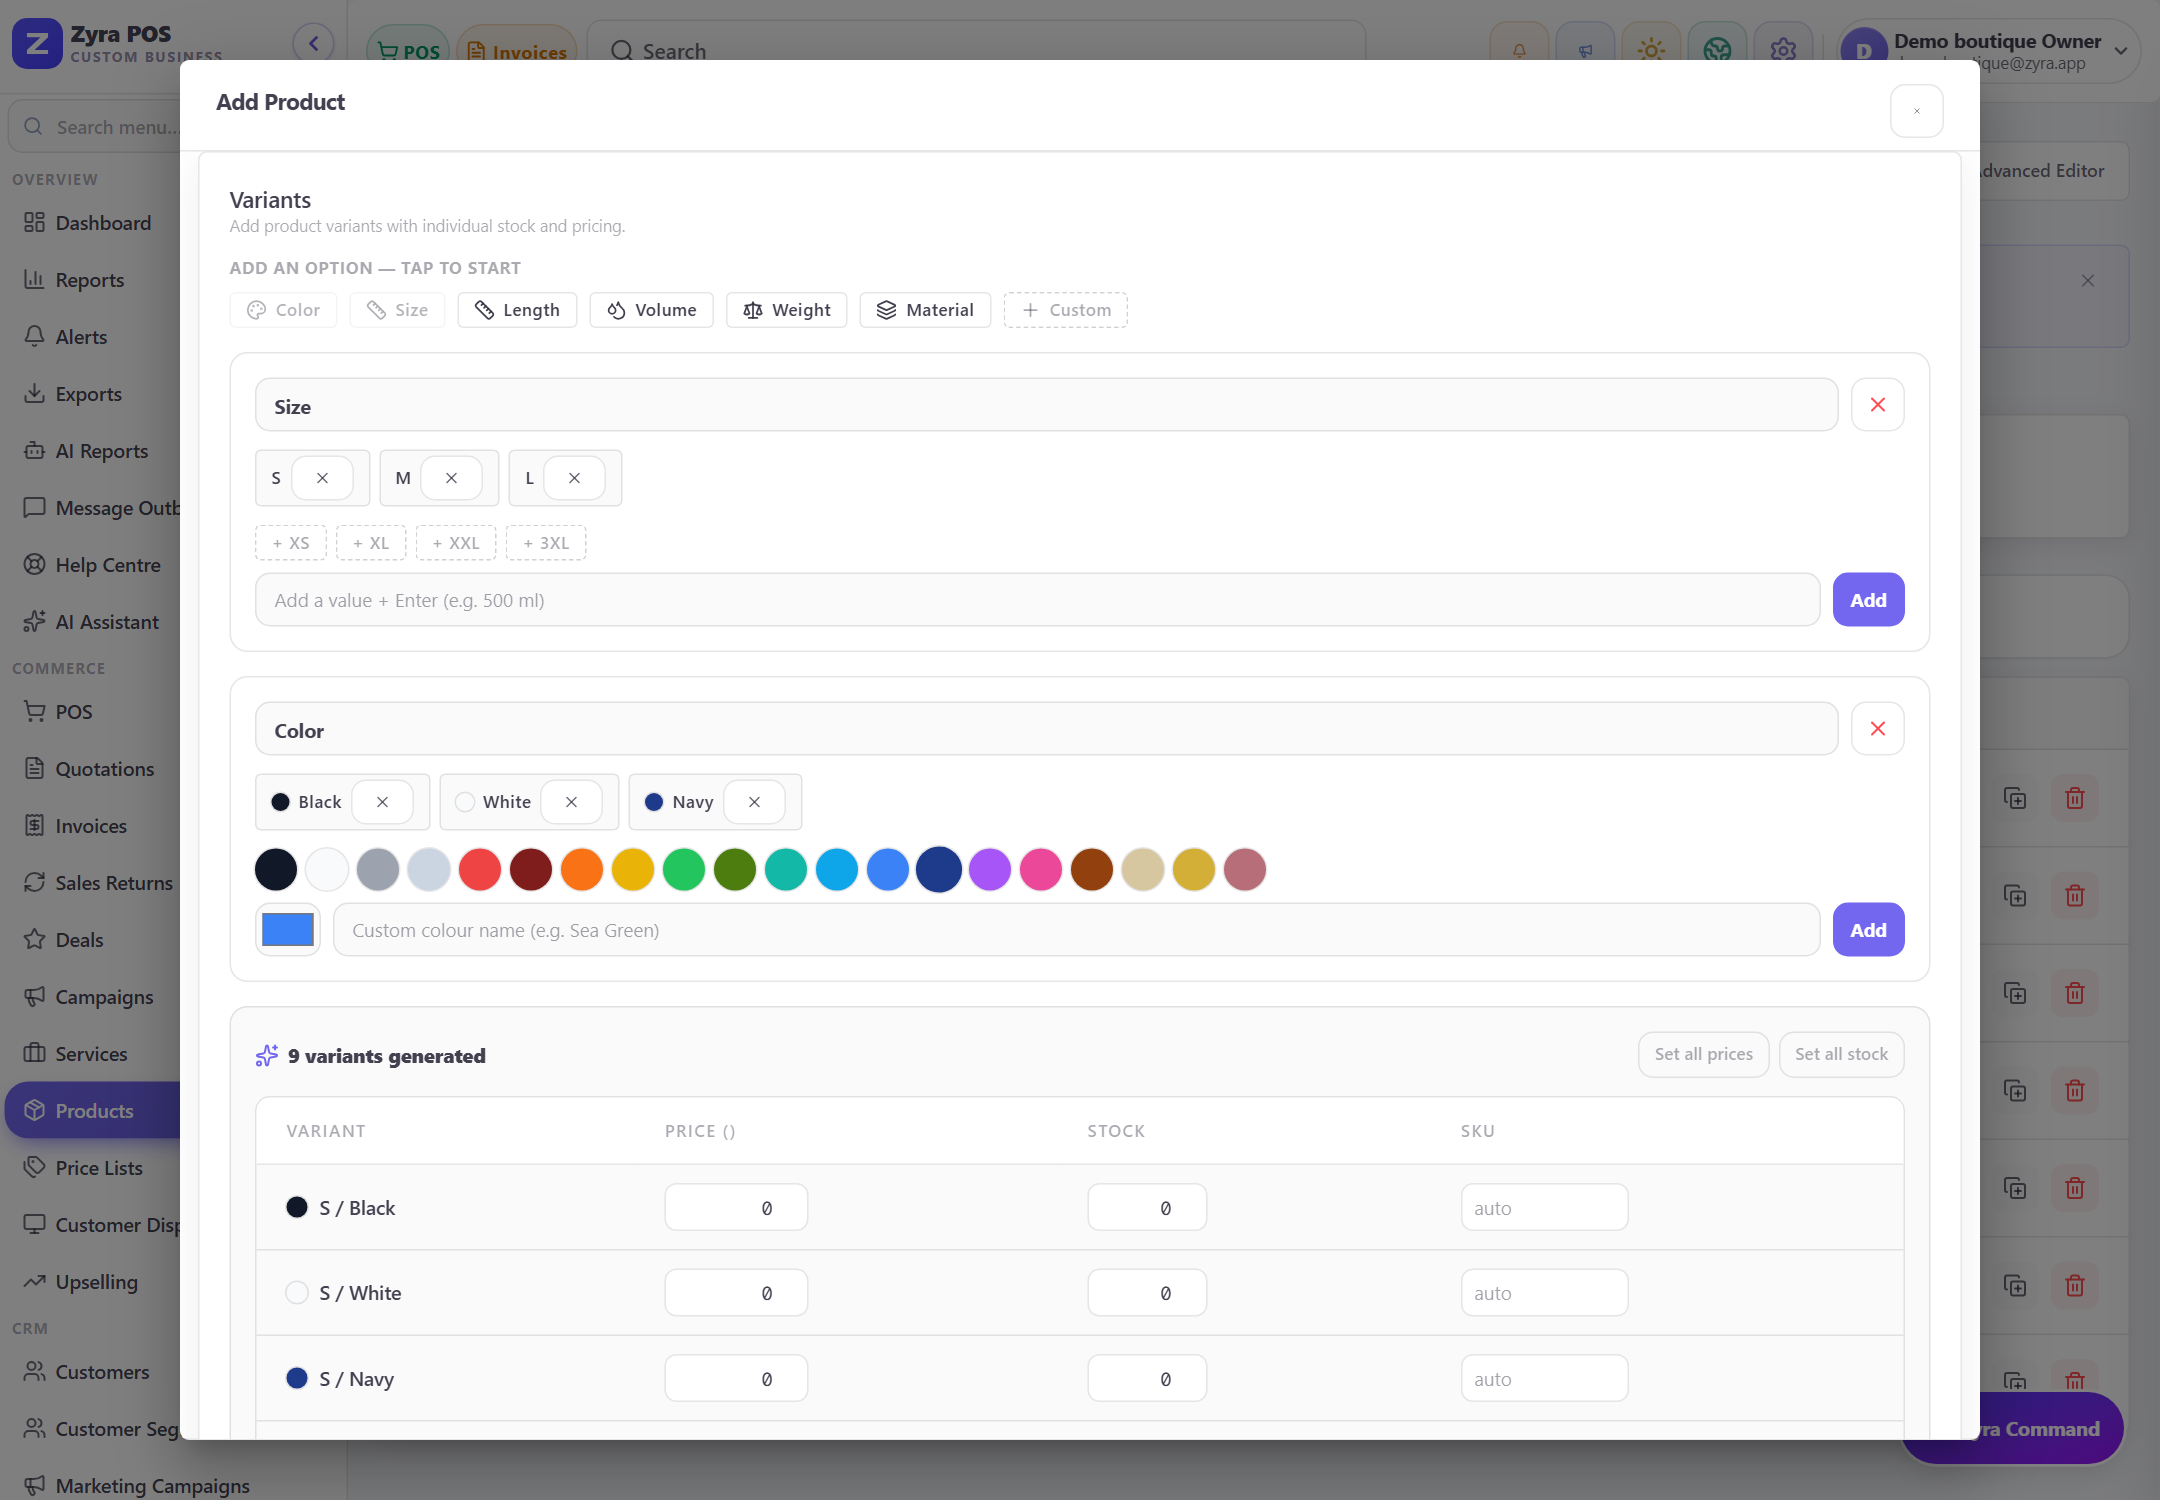The height and width of the screenshot is (1500, 2160).
Task: Remove the M size value
Action: [x=451, y=478]
